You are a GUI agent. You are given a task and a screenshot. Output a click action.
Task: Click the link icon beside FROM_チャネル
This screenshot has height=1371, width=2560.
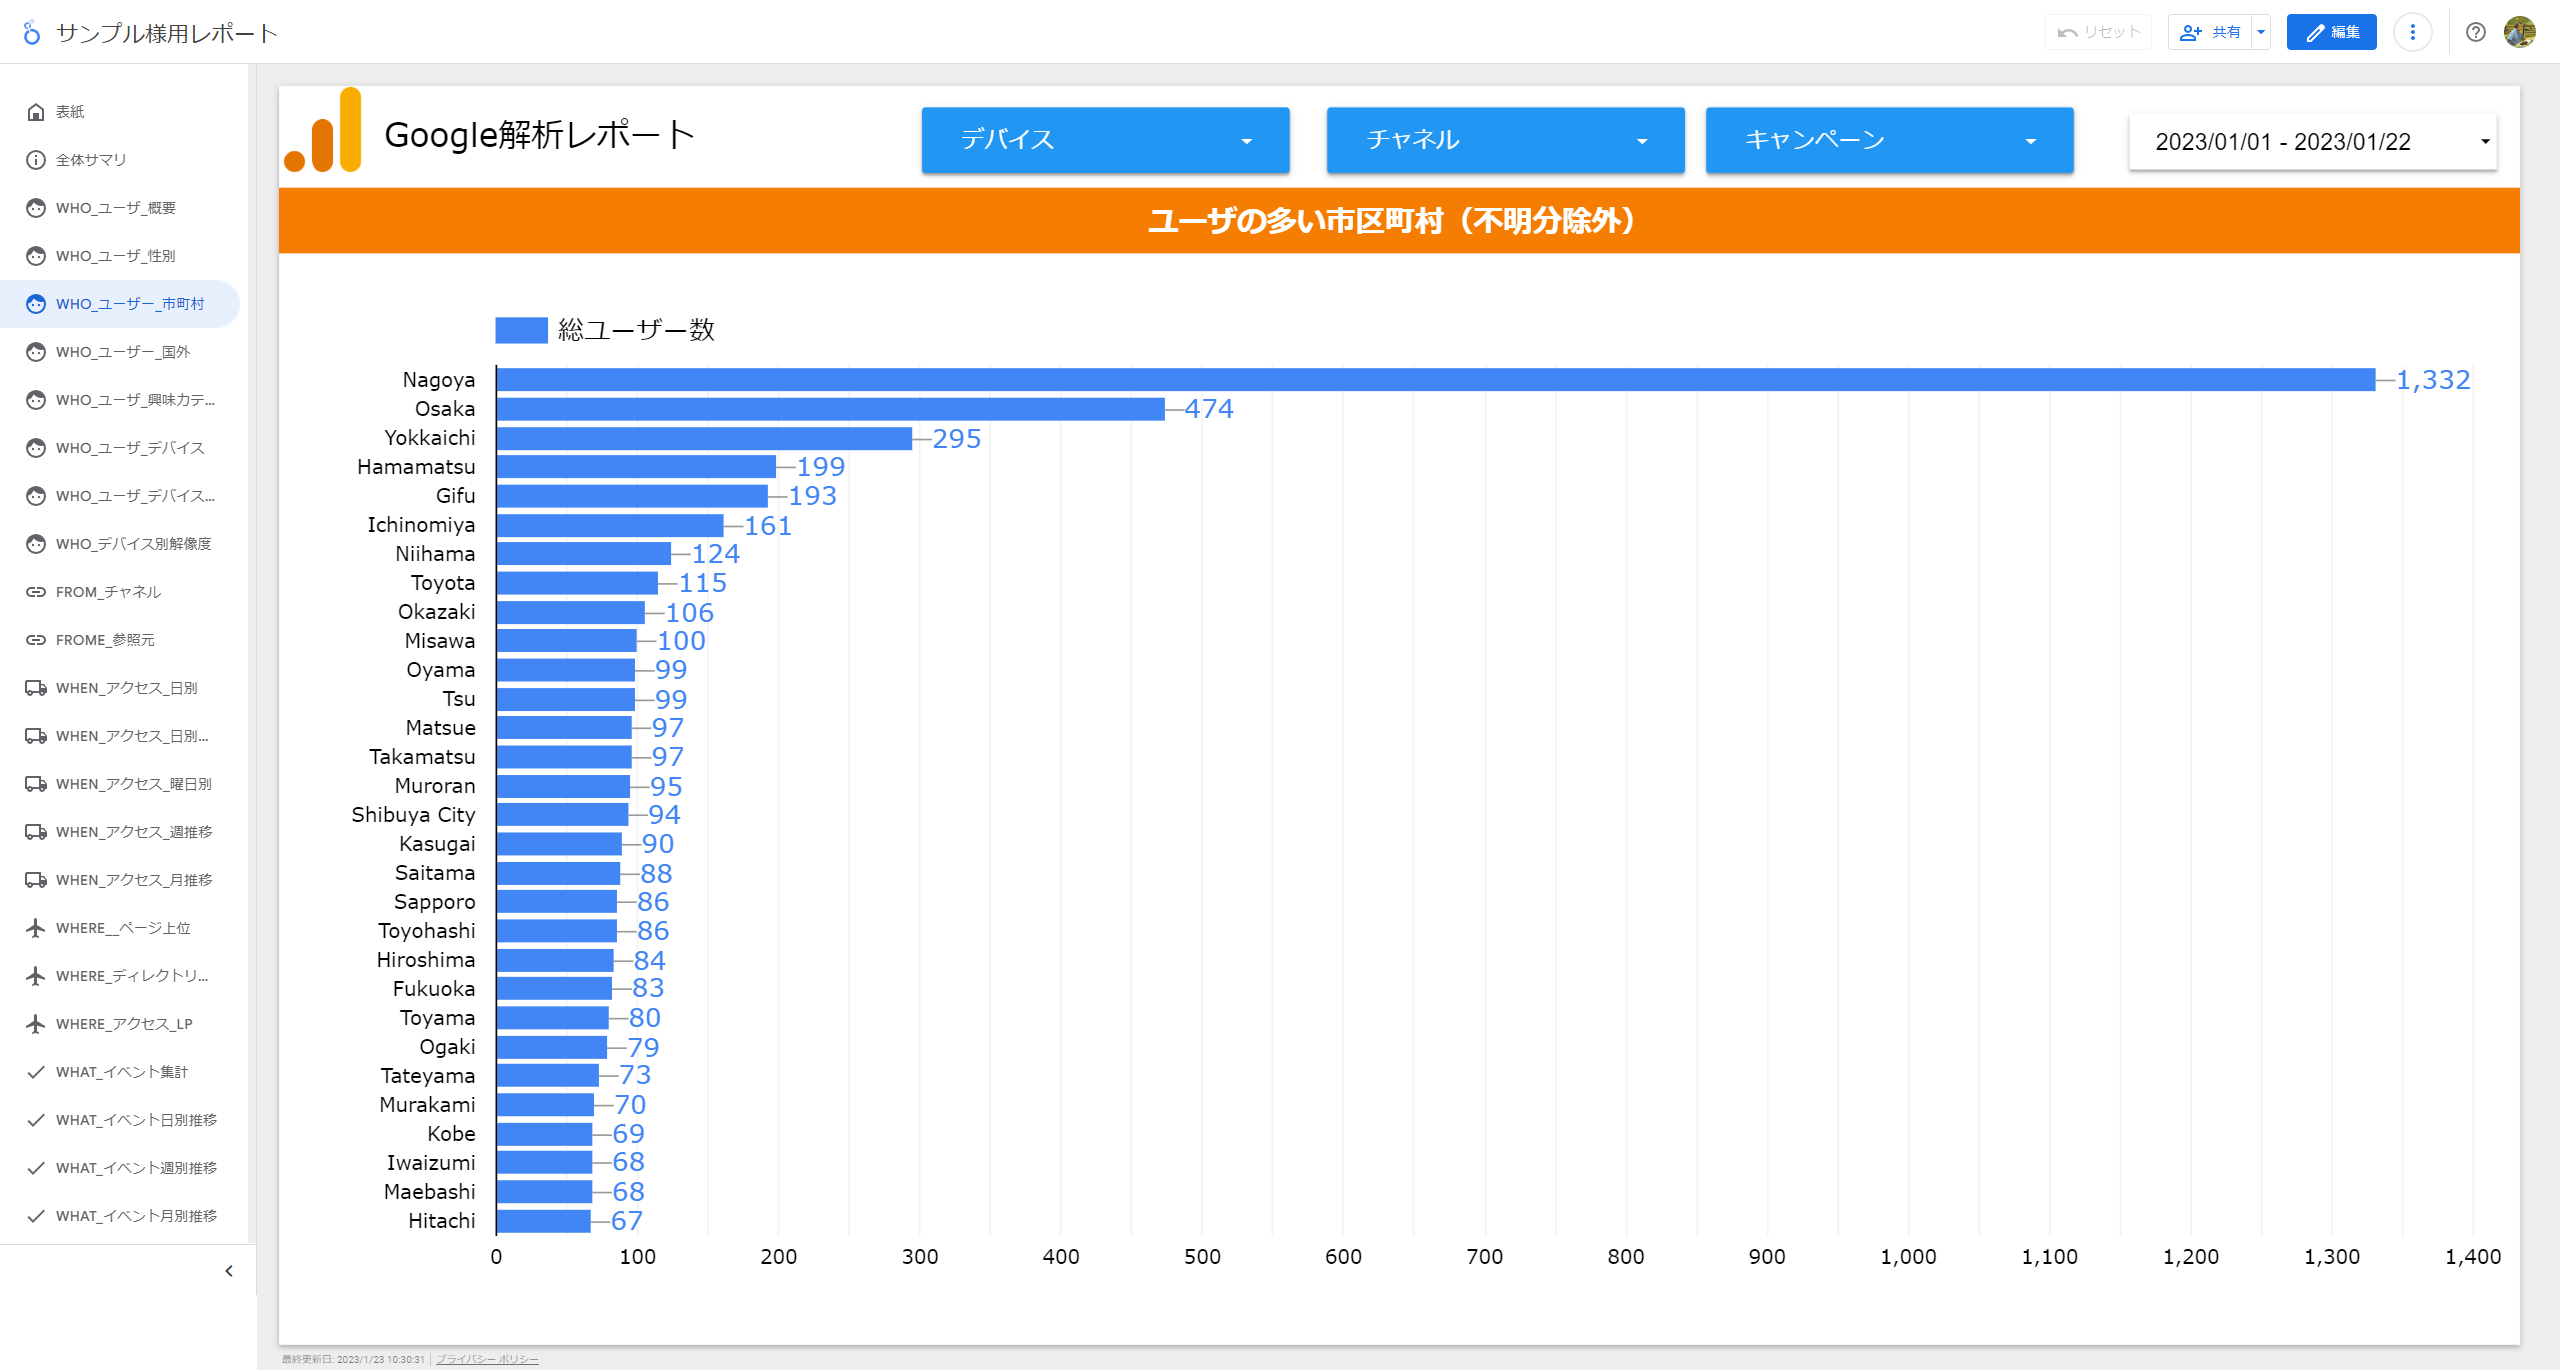coord(36,592)
